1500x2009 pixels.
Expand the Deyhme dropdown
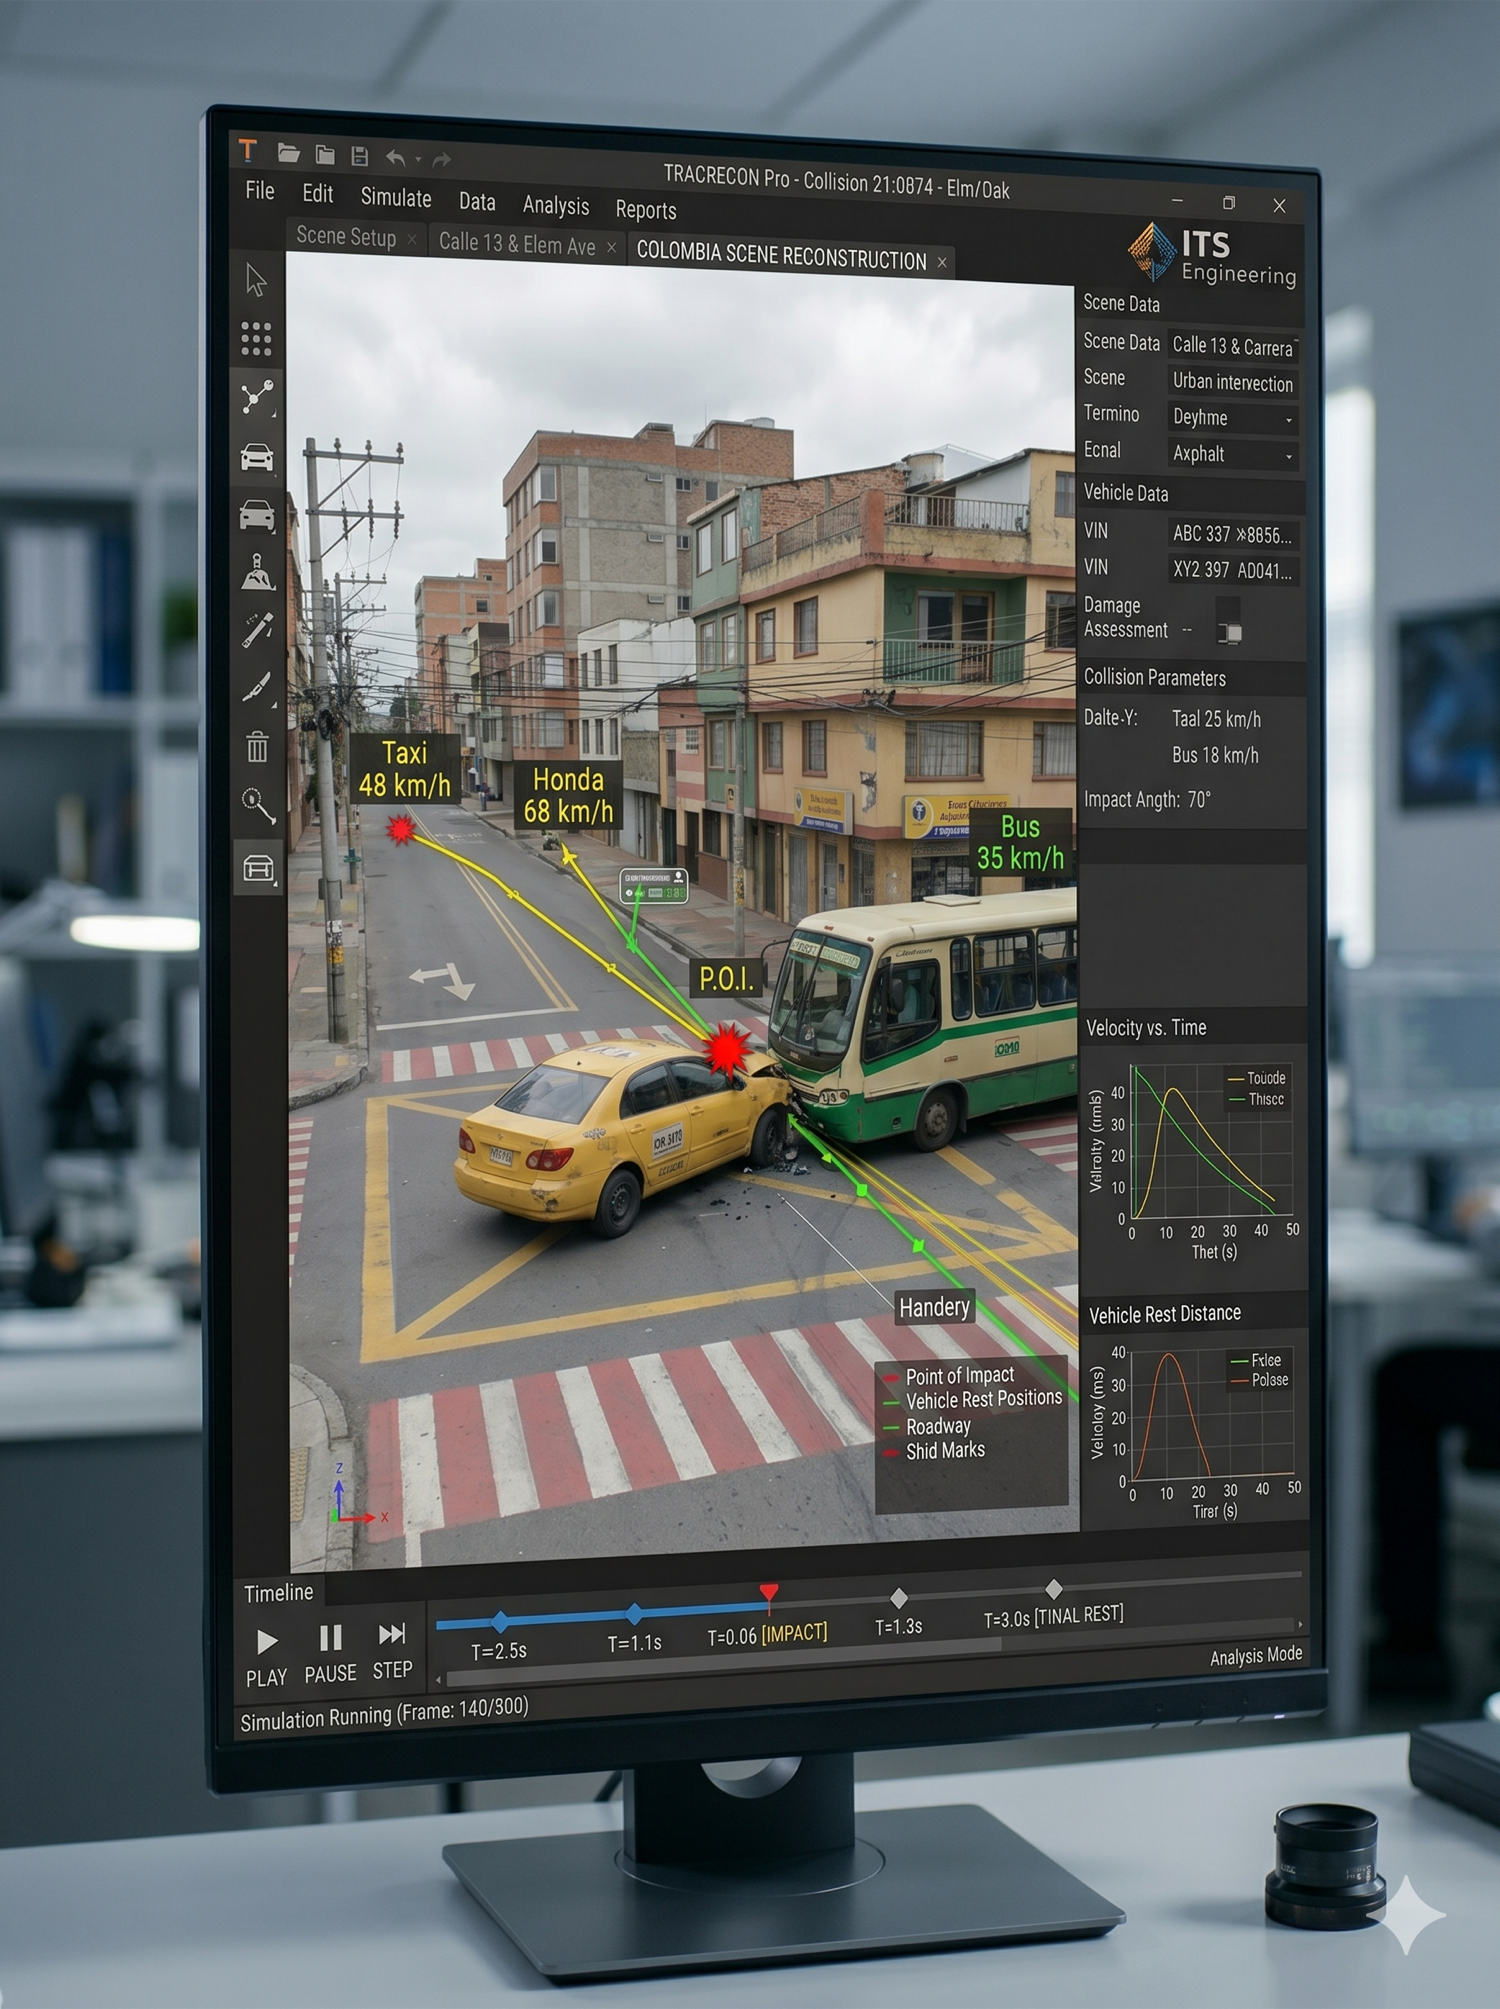point(1289,420)
